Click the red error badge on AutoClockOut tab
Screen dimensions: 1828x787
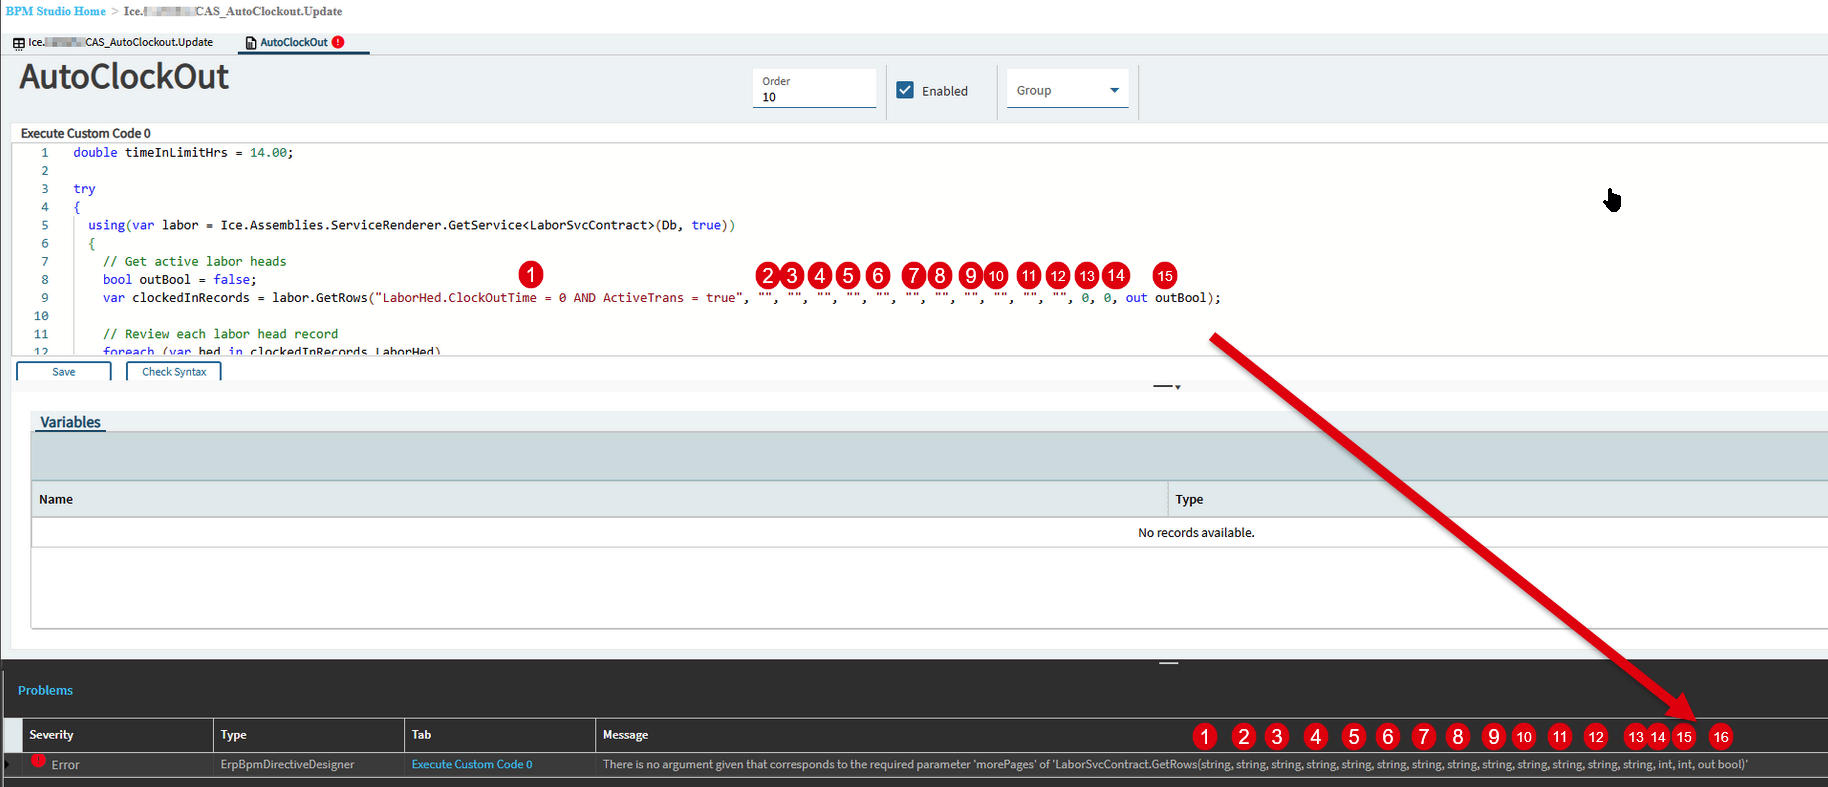point(338,42)
